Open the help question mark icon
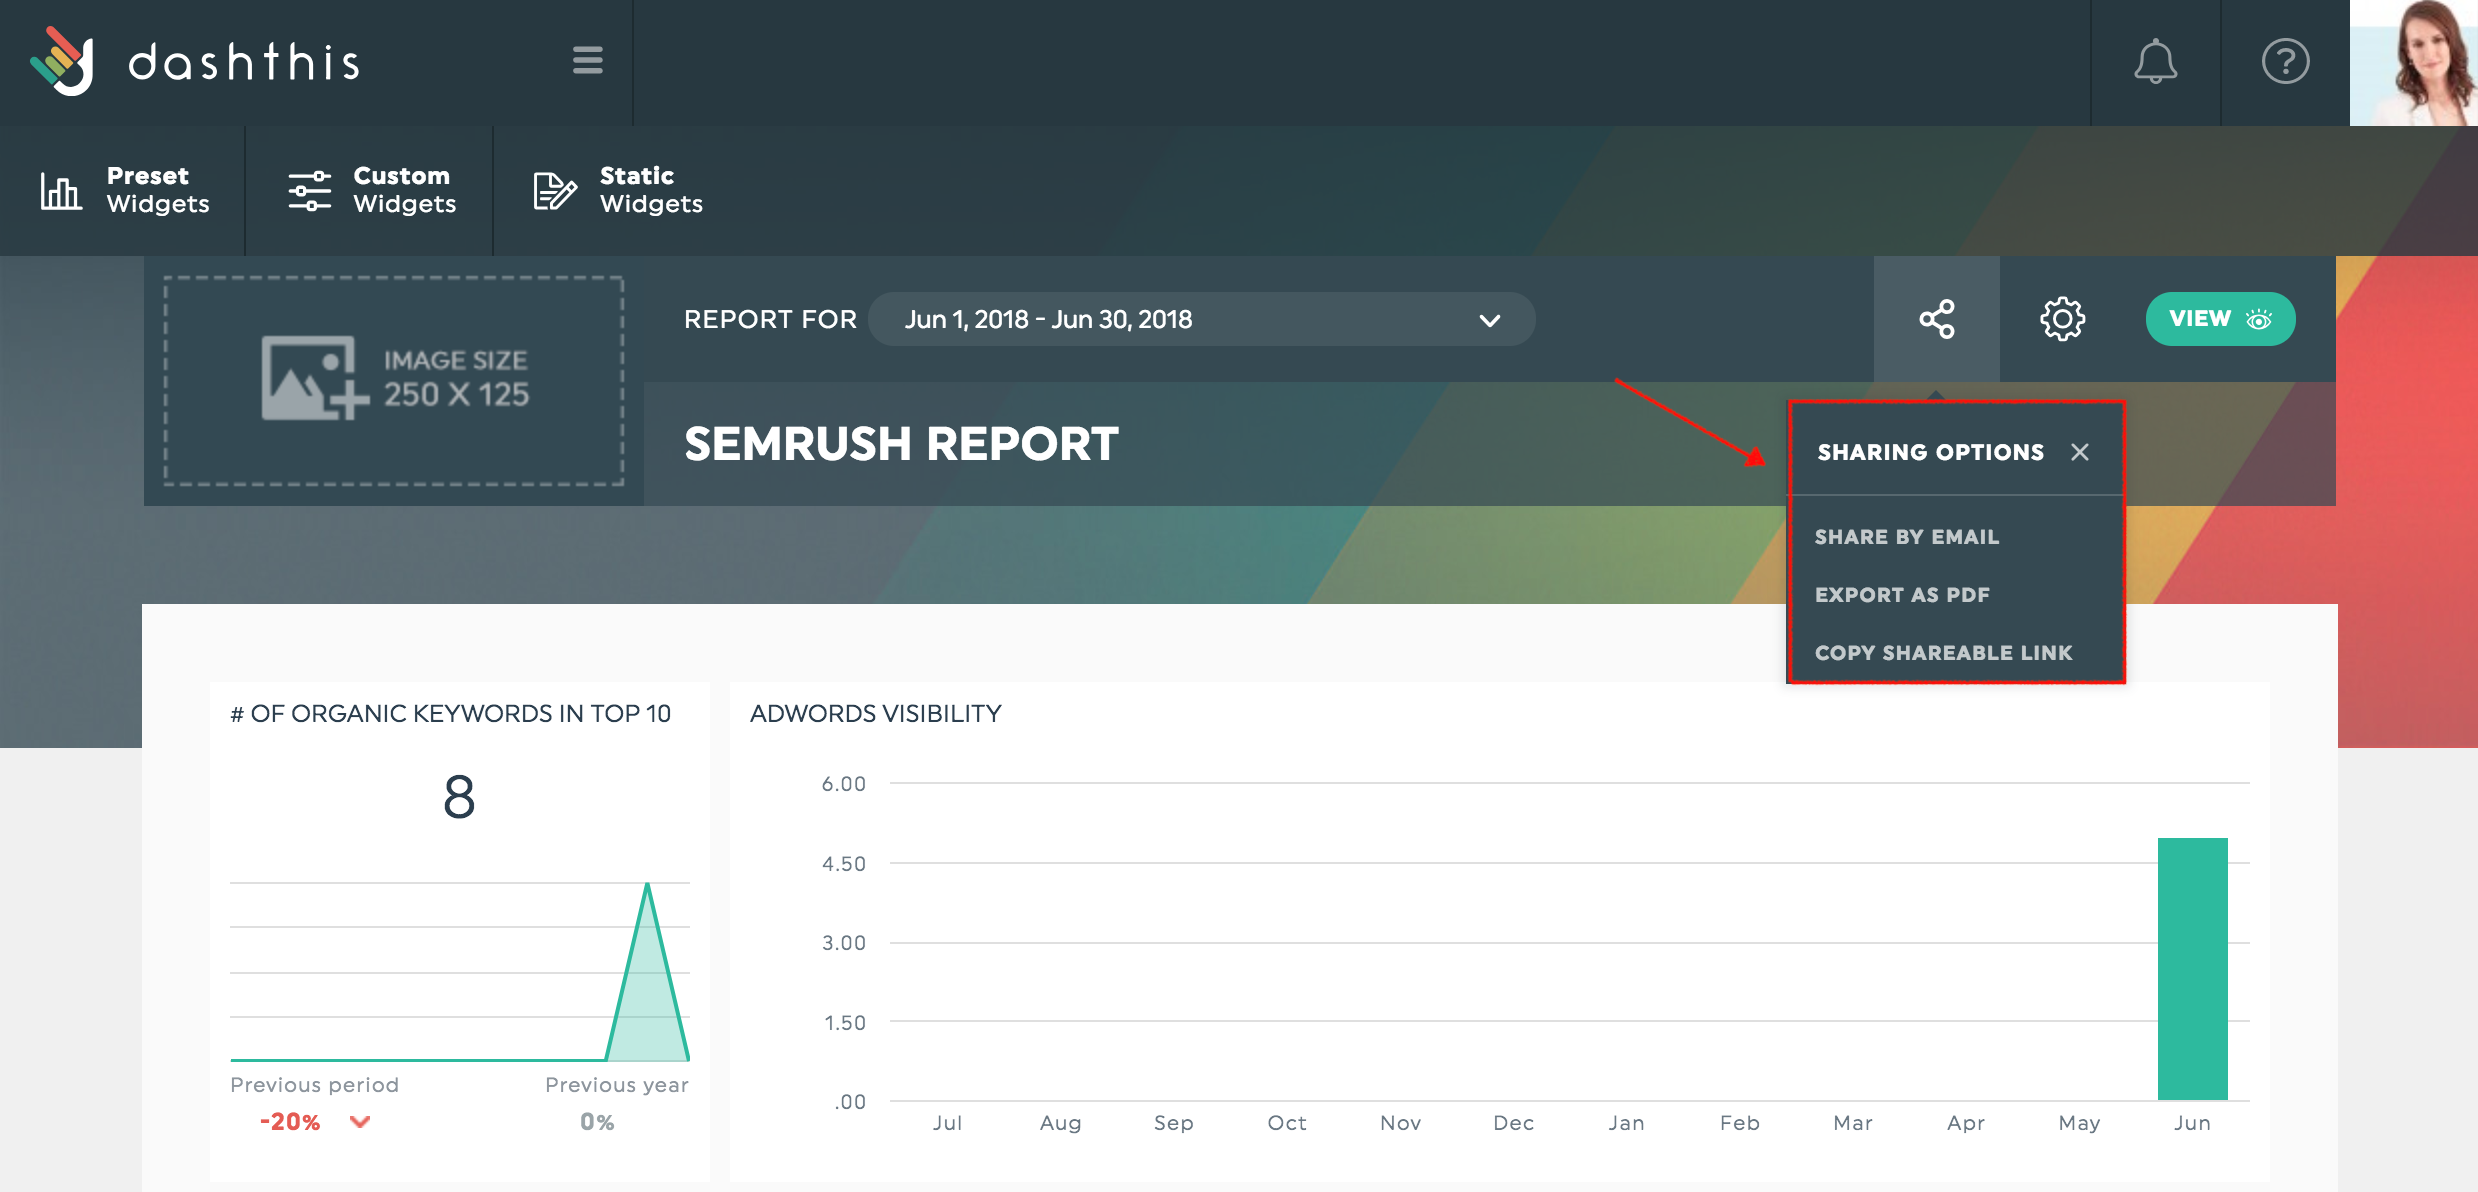Image resolution: width=2478 pixels, height=1192 pixels. [2285, 62]
